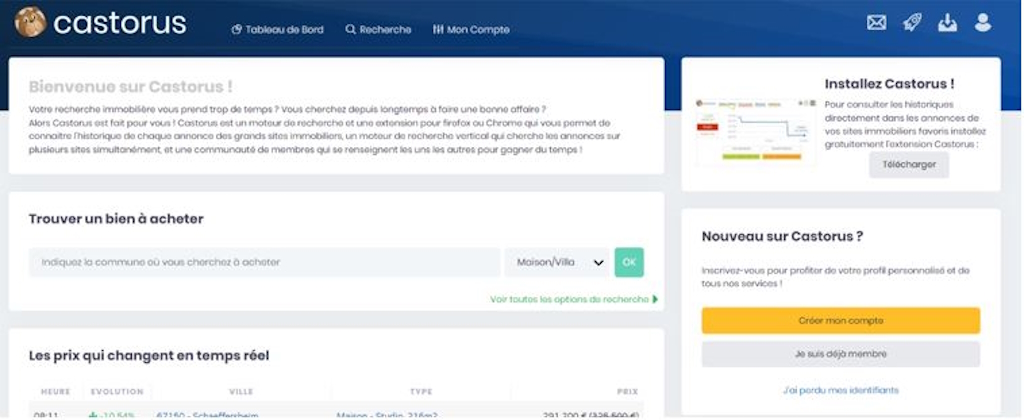This screenshot has width=1024, height=420.
Task: Open Tableau de Bord menu
Action: [278, 29]
